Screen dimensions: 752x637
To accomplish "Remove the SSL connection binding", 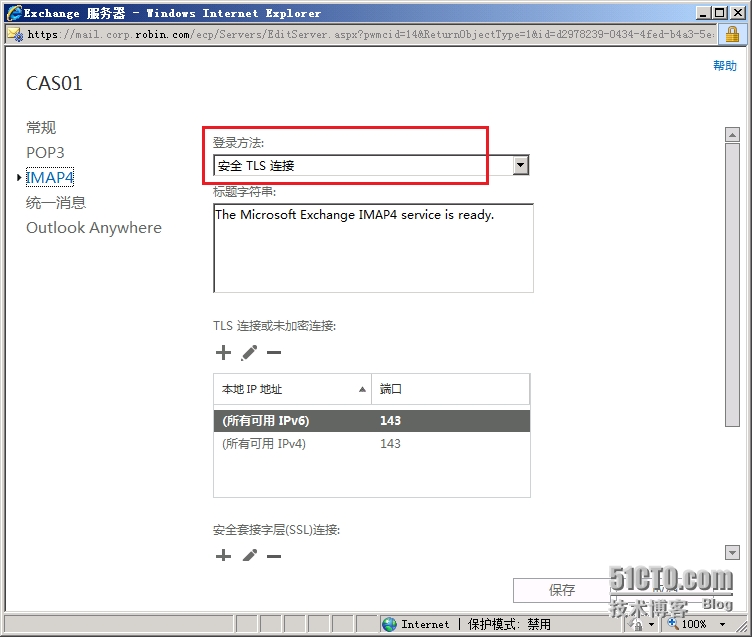I will pos(274,556).
